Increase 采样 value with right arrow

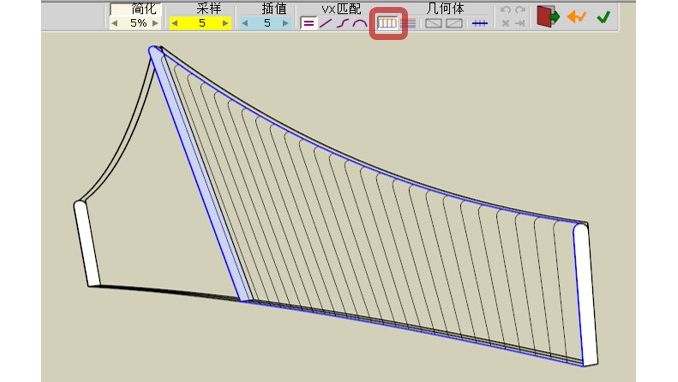tap(225, 23)
